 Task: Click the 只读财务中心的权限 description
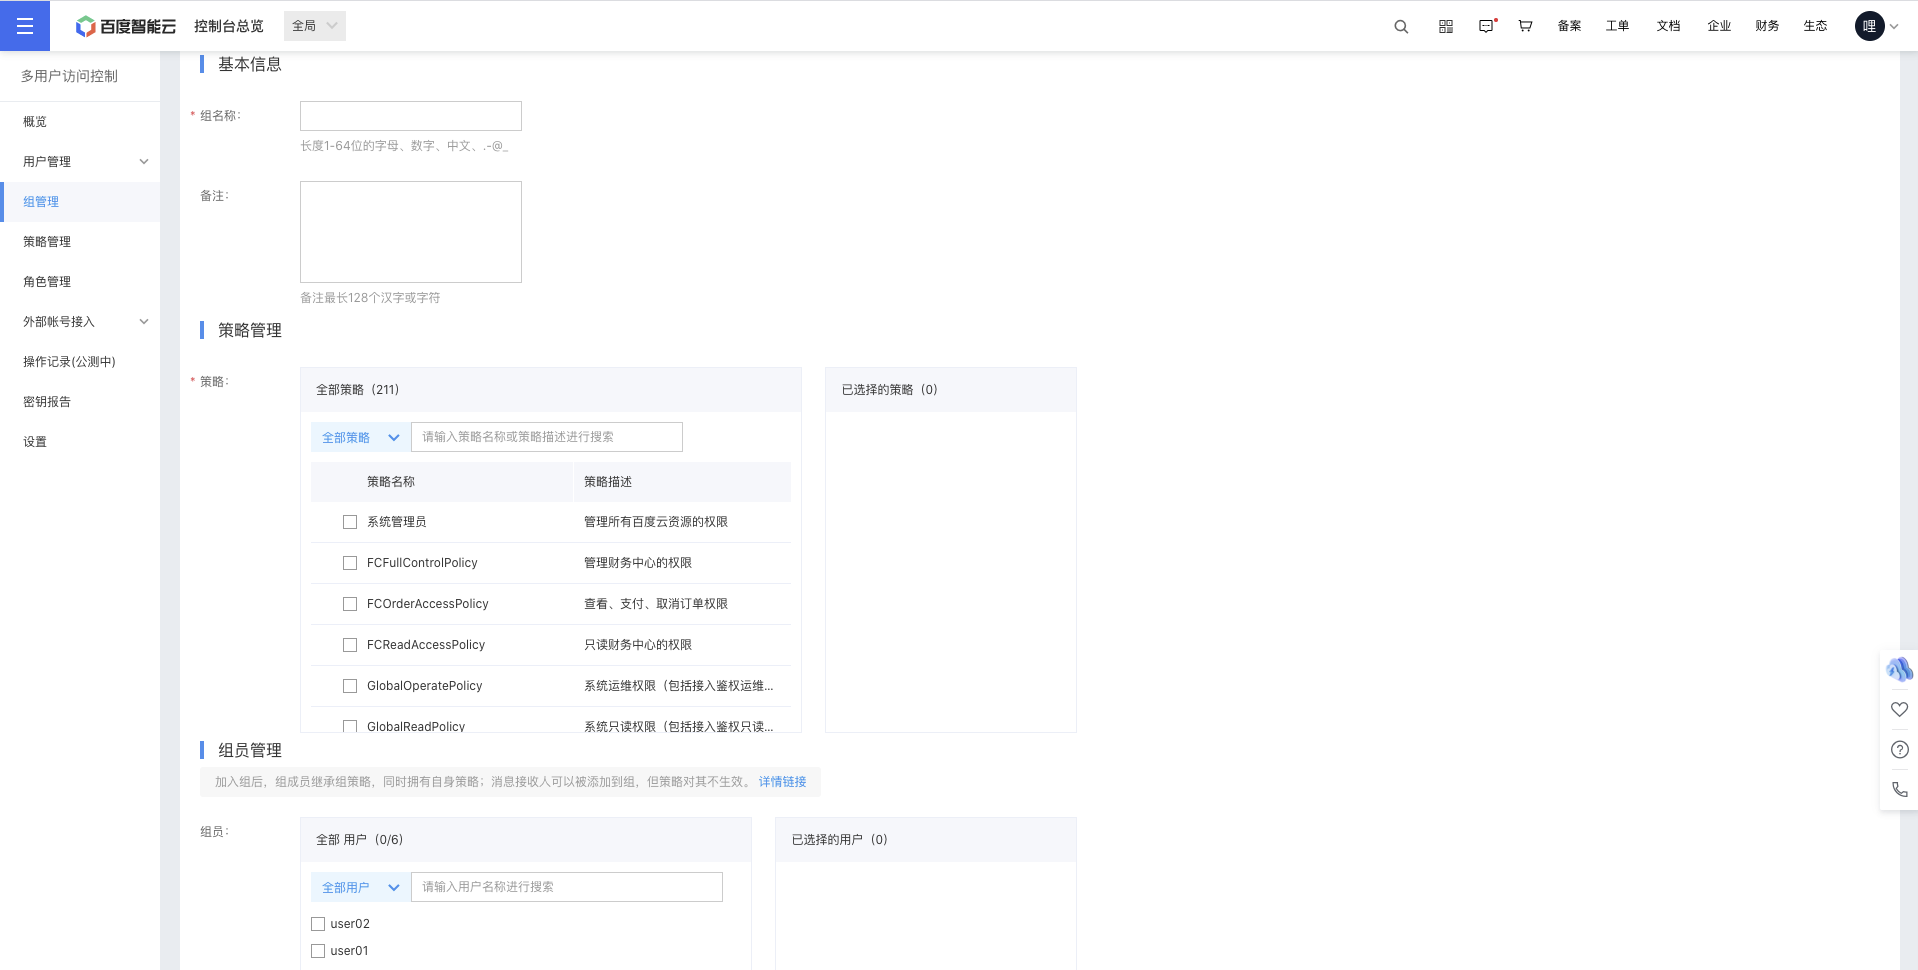(x=638, y=645)
